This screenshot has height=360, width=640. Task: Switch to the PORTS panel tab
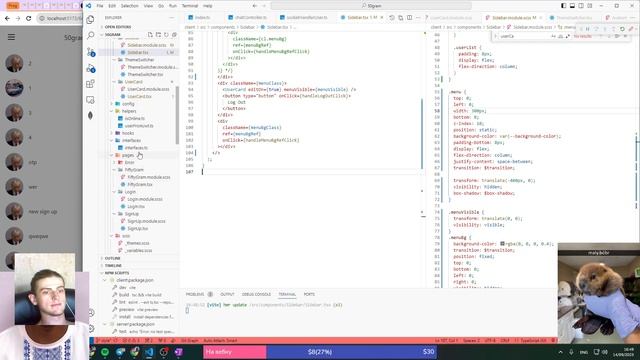[309, 294]
